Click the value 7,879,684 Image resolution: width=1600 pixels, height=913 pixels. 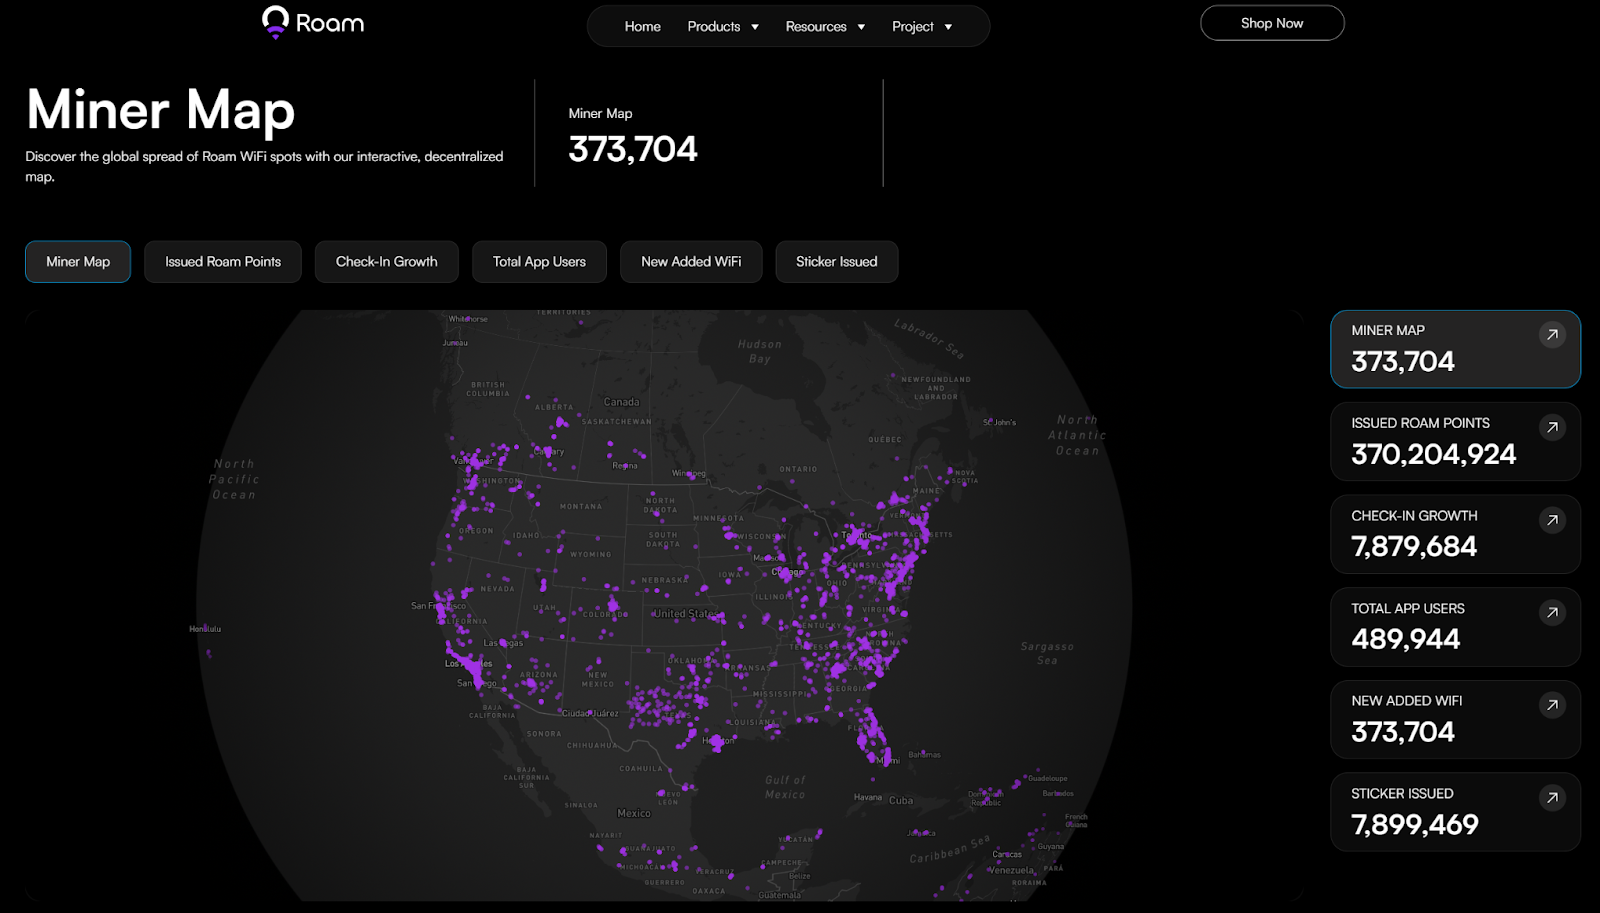click(x=1414, y=547)
